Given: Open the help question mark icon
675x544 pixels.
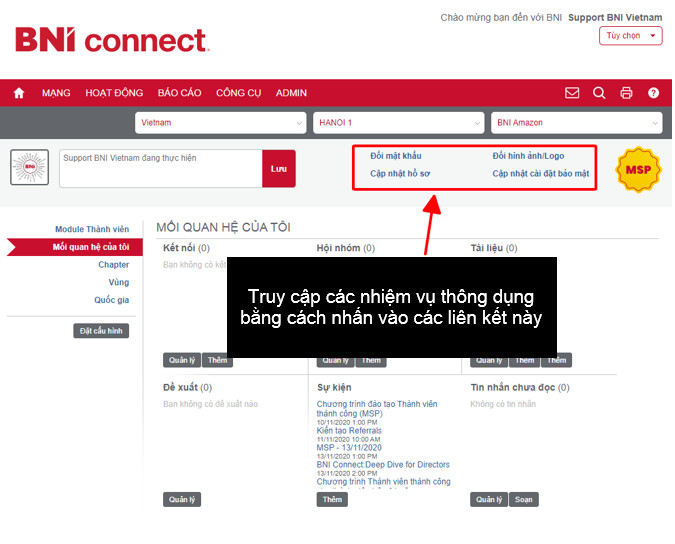Looking at the screenshot, I should coord(653,93).
